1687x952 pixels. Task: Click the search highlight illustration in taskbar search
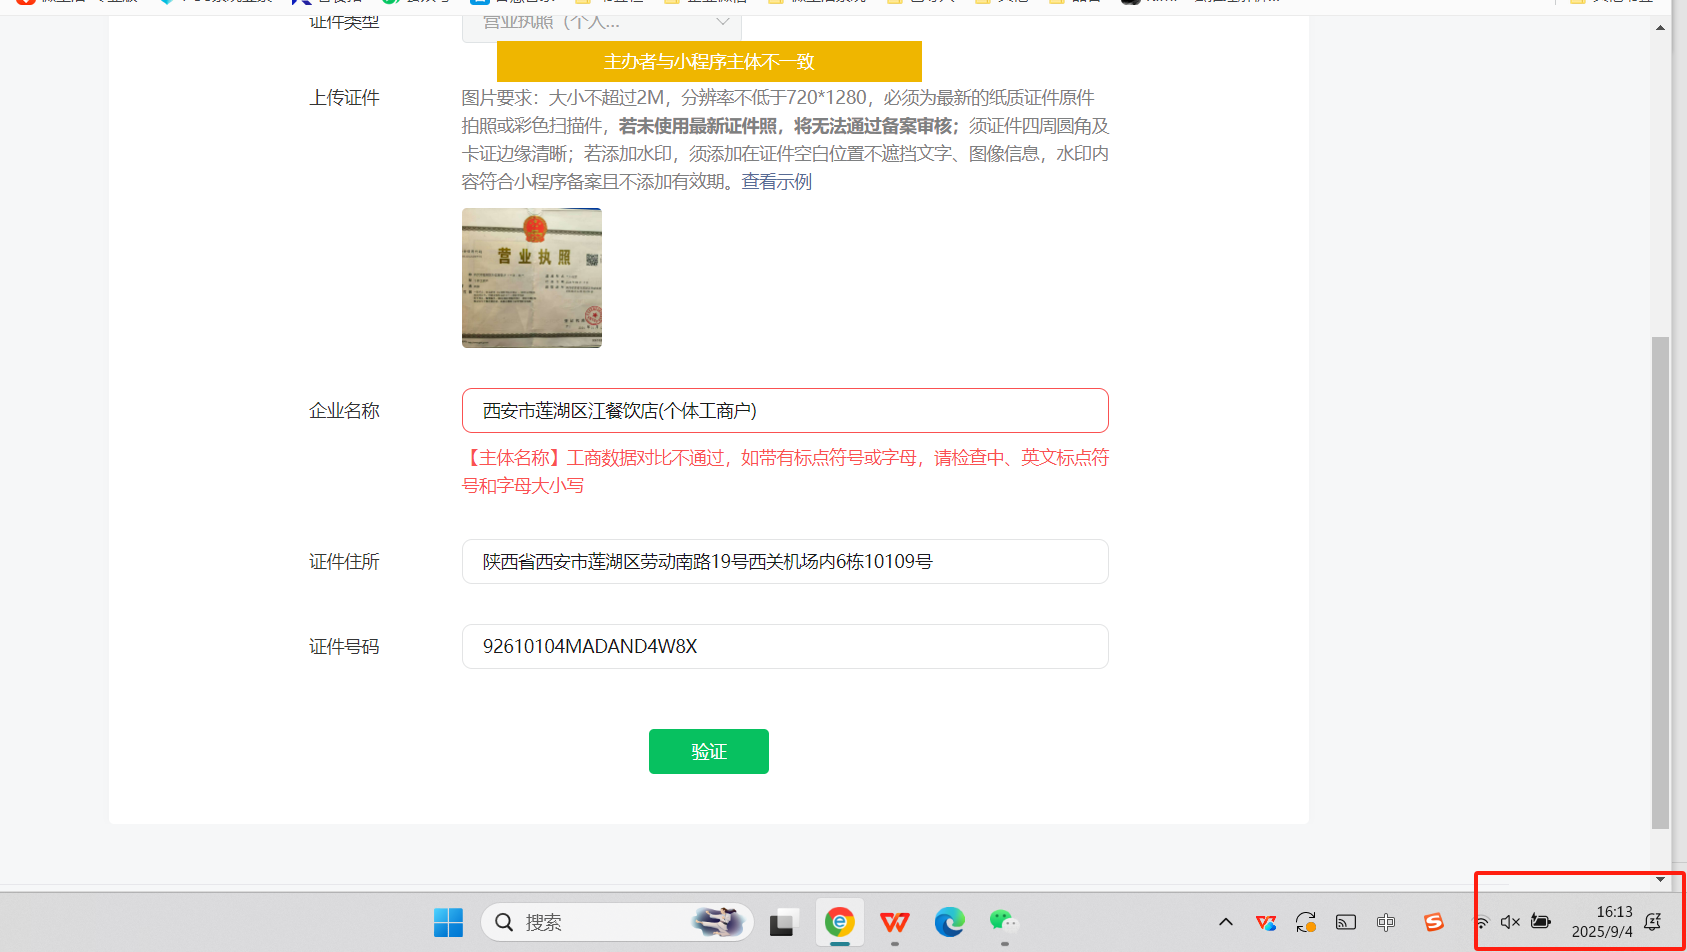click(x=719, y=921)
